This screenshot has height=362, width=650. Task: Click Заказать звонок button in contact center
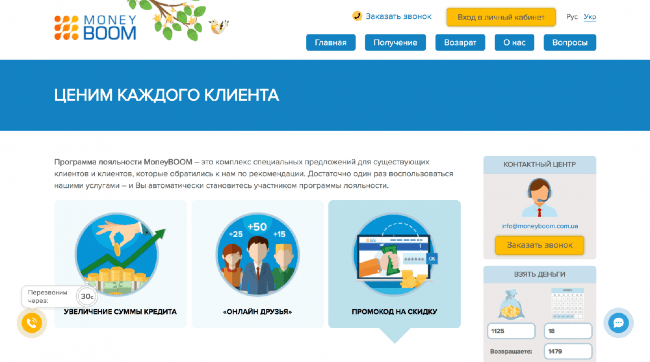pos(539,245)
